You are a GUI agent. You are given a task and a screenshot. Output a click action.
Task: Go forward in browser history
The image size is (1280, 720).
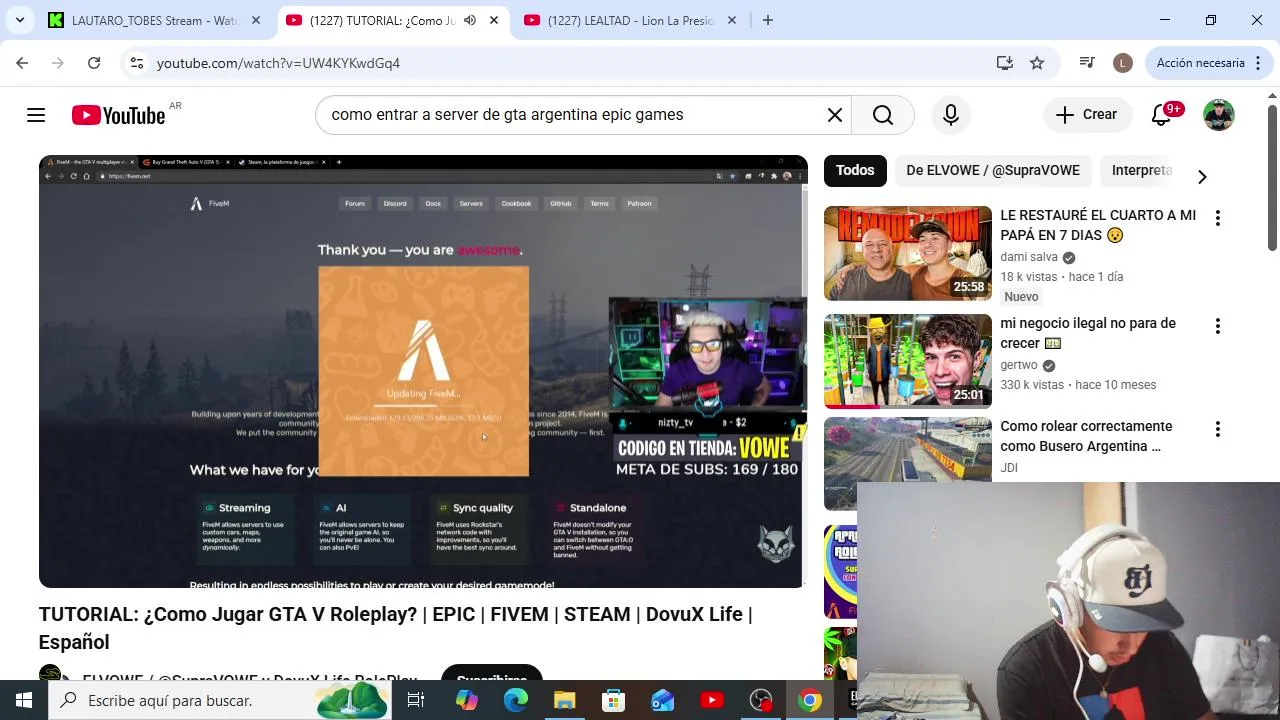click(58, 63)
